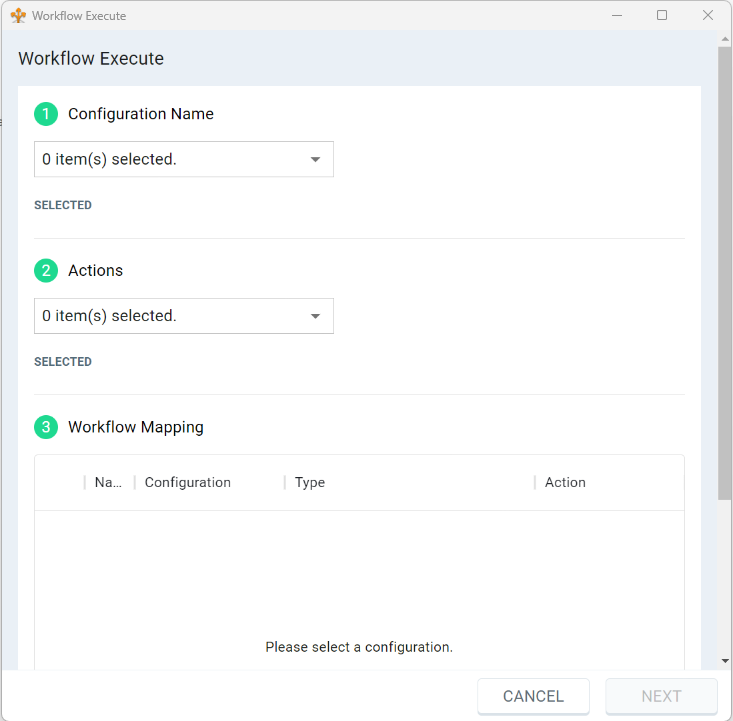Close the Workflow Execute window

click(x=708, y=16)
